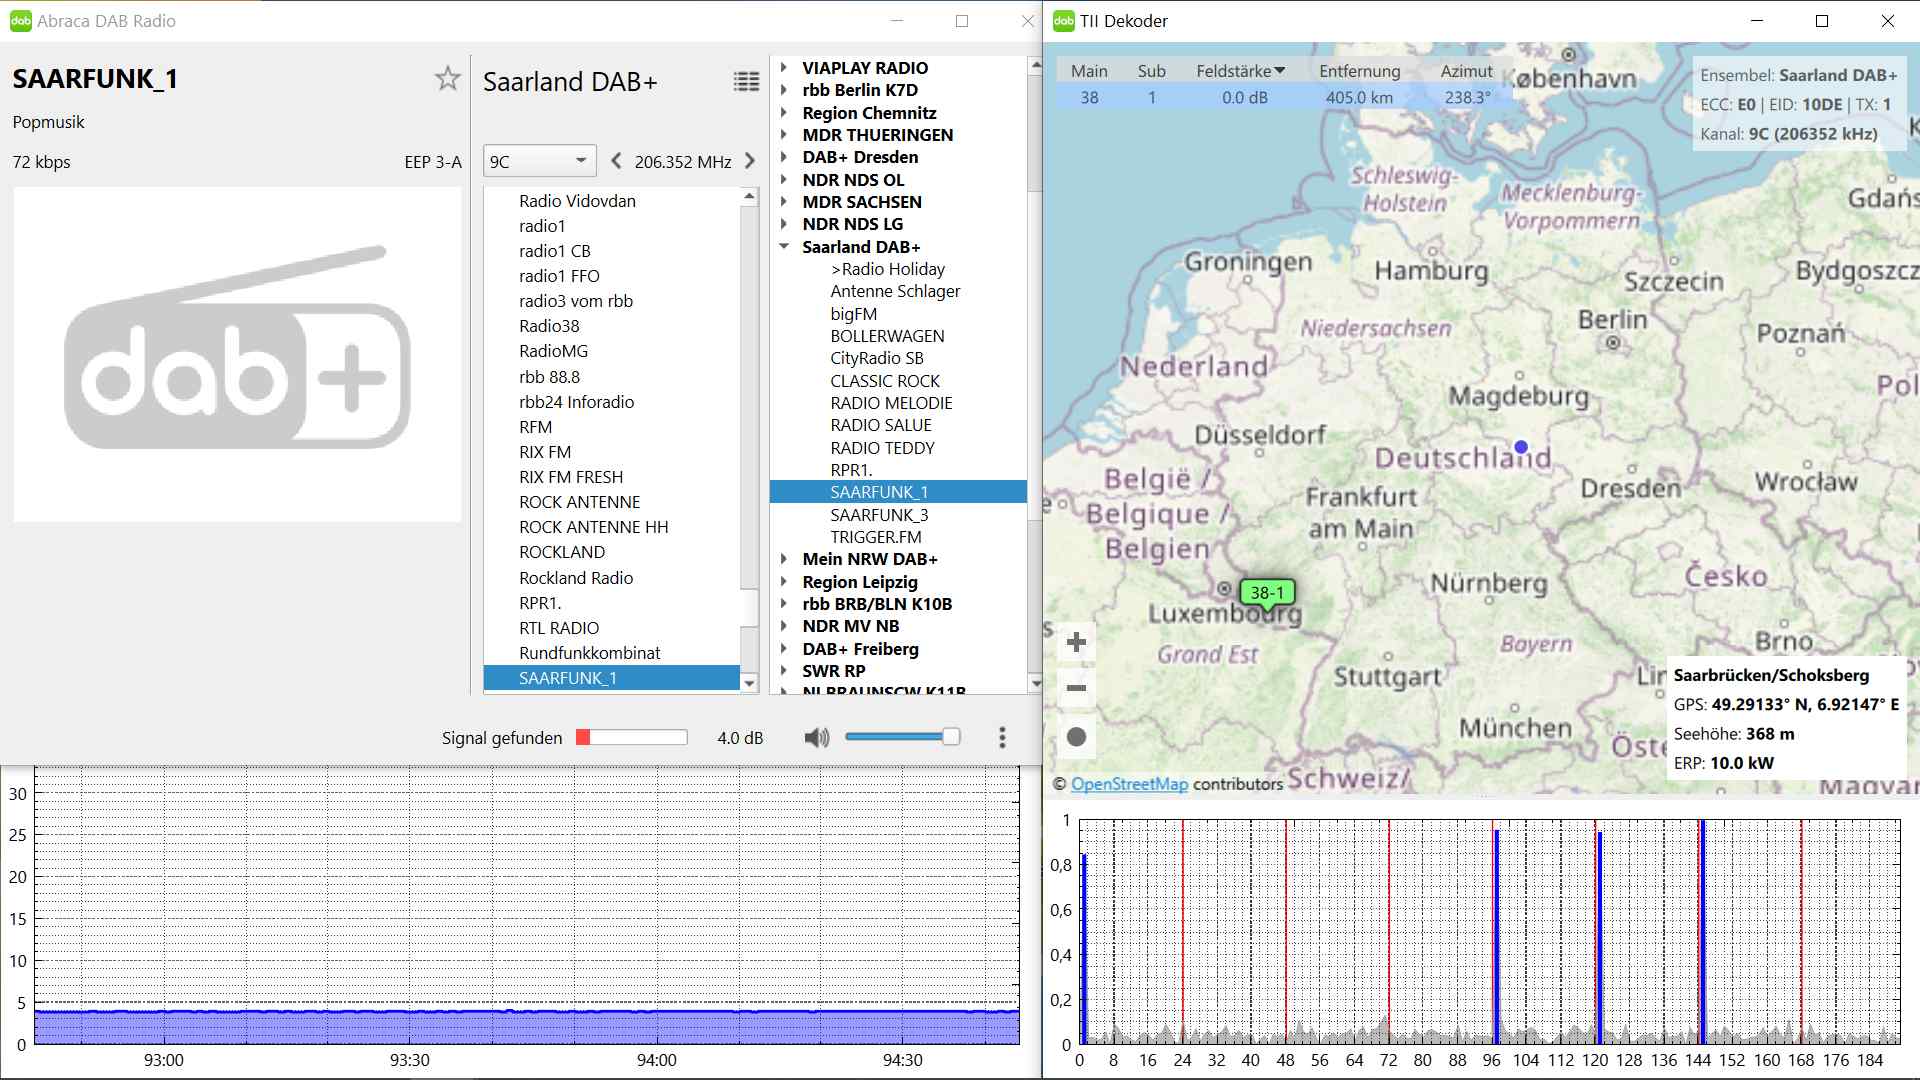
Task: Click the ensemble list view icon
Action: click(746, 82)
